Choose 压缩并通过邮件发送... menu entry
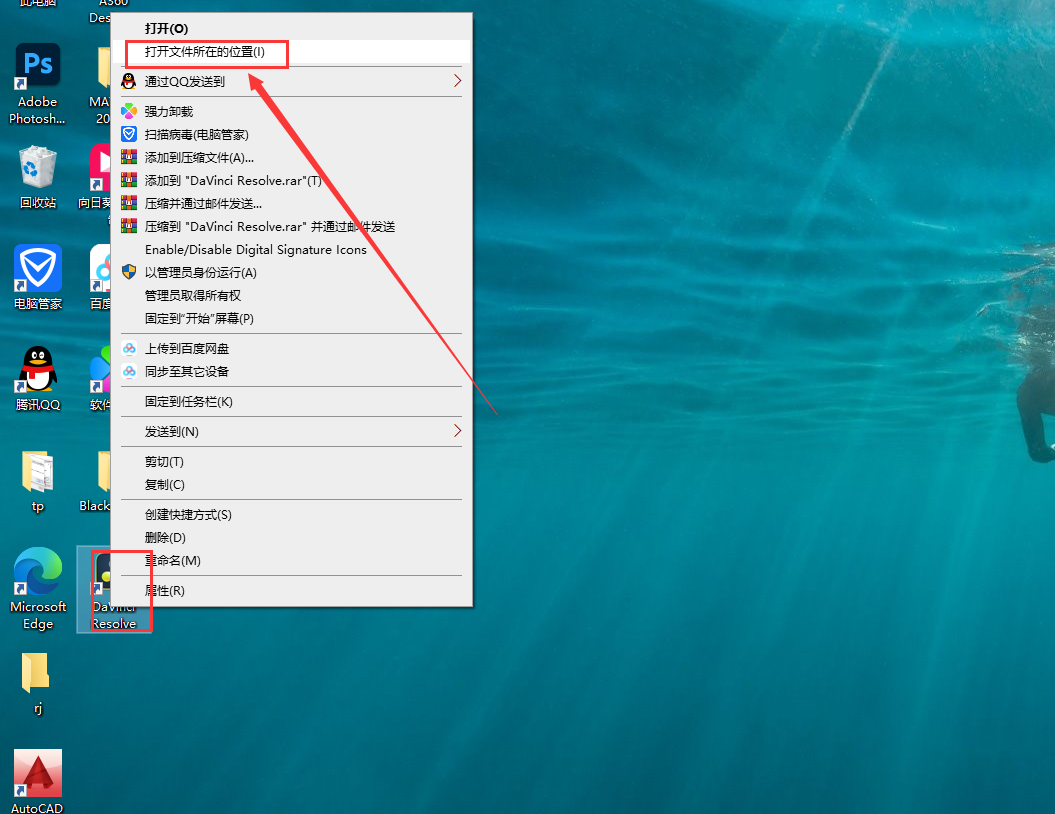 (291, 203)
